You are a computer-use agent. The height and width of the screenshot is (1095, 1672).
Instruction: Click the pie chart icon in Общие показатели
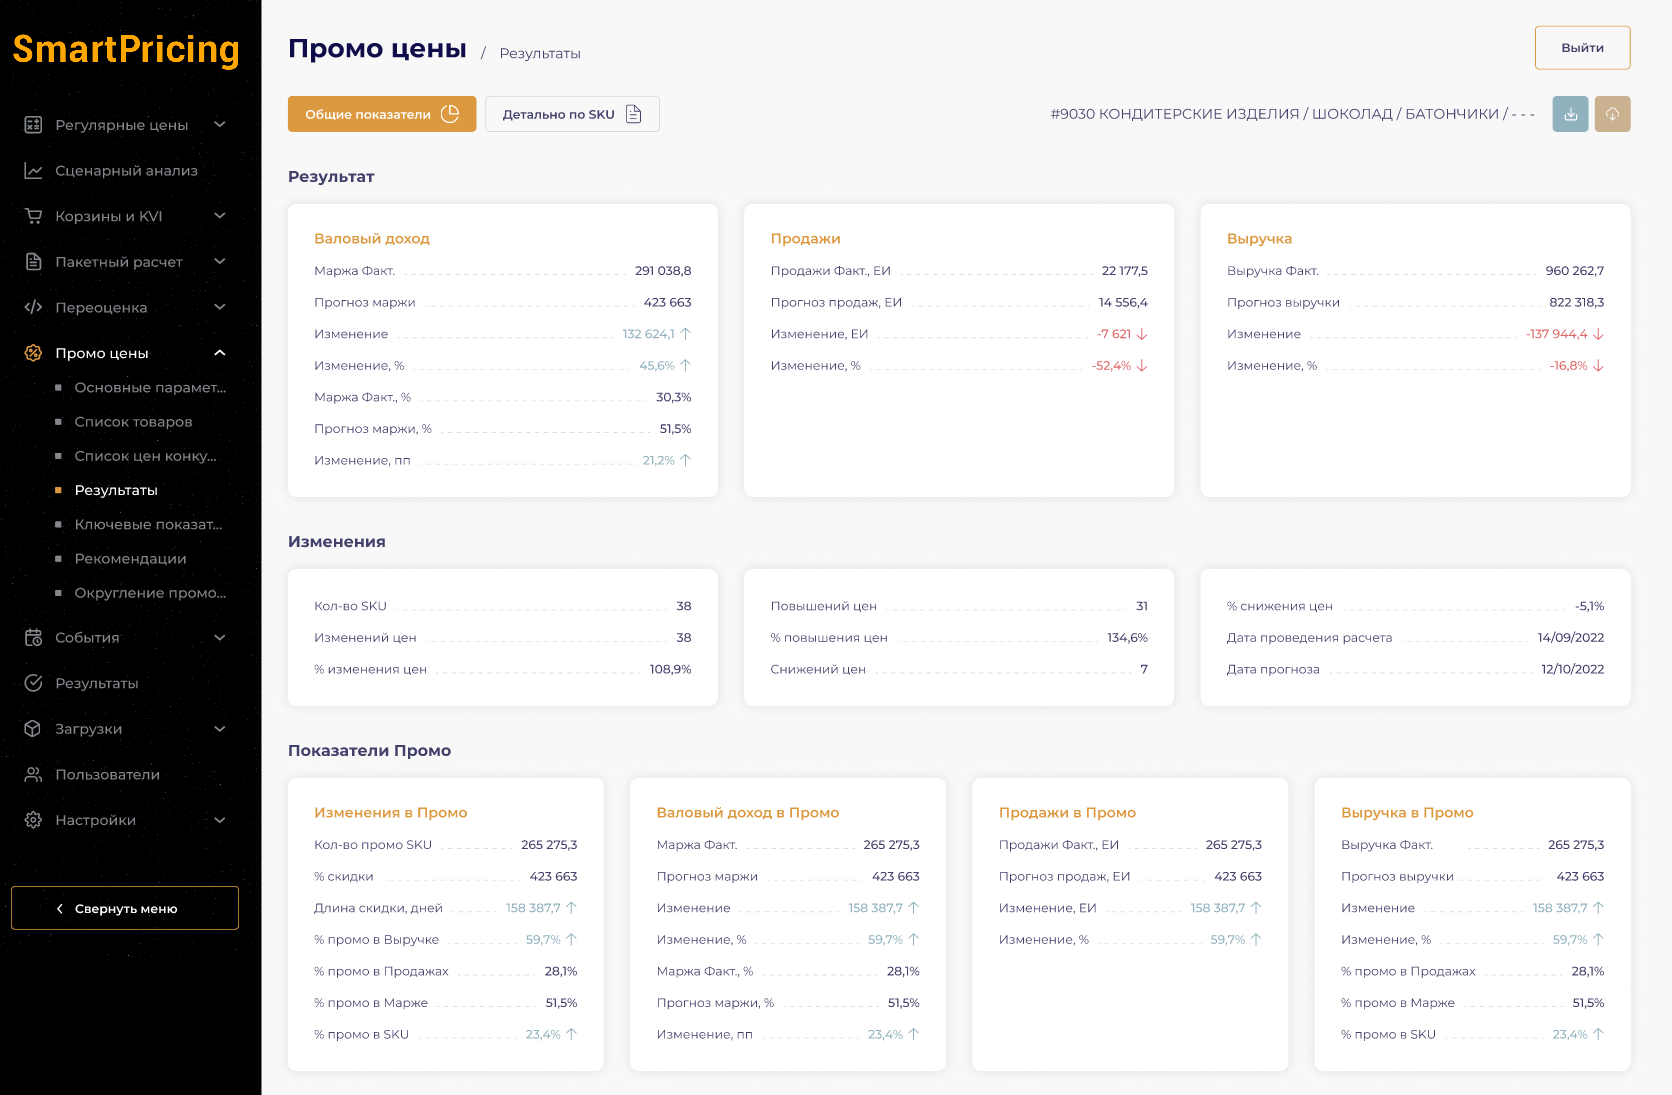click(x=450, y=114)
